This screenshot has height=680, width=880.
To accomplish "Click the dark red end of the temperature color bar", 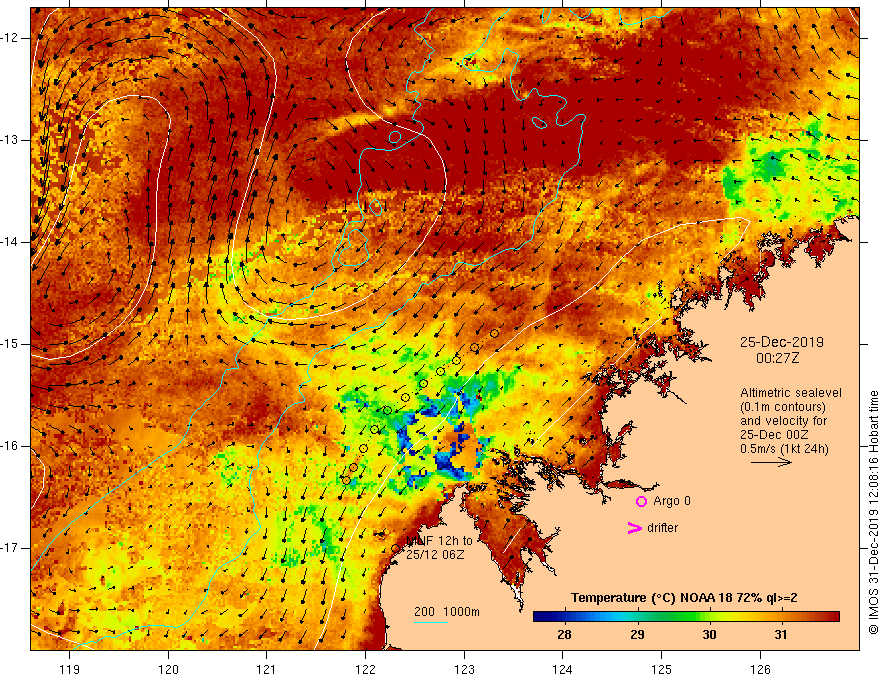I will point(832,617).
